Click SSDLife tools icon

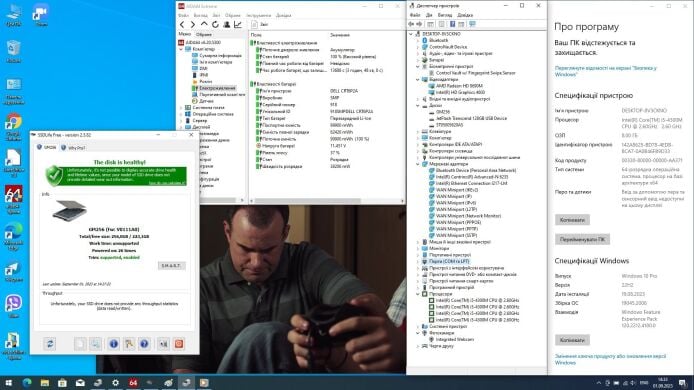click(x=129, y=344)
